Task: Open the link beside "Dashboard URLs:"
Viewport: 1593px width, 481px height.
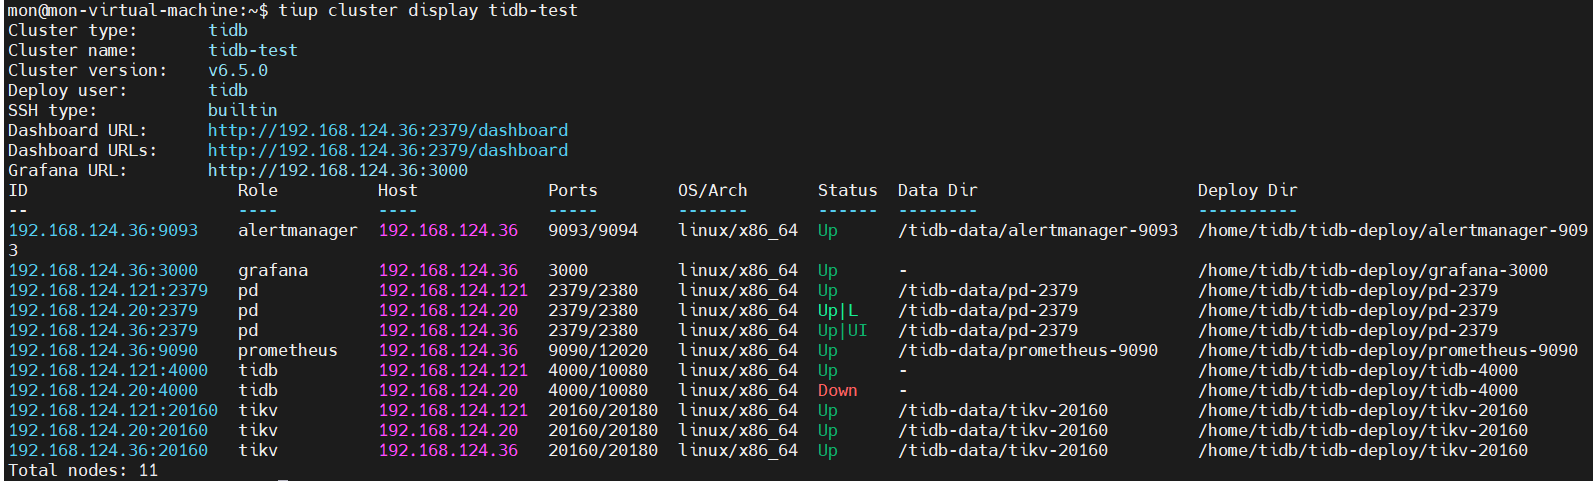Action: pyautogui.click(x=387, y=150)
